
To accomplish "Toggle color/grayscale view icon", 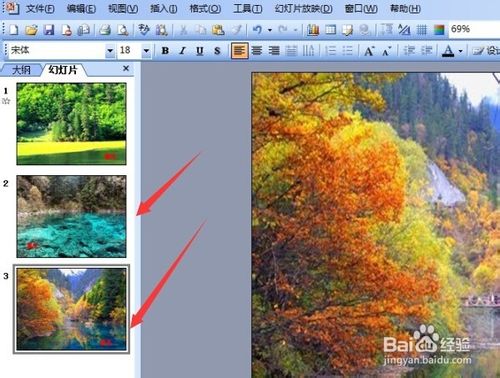I will tap(439, 30).
